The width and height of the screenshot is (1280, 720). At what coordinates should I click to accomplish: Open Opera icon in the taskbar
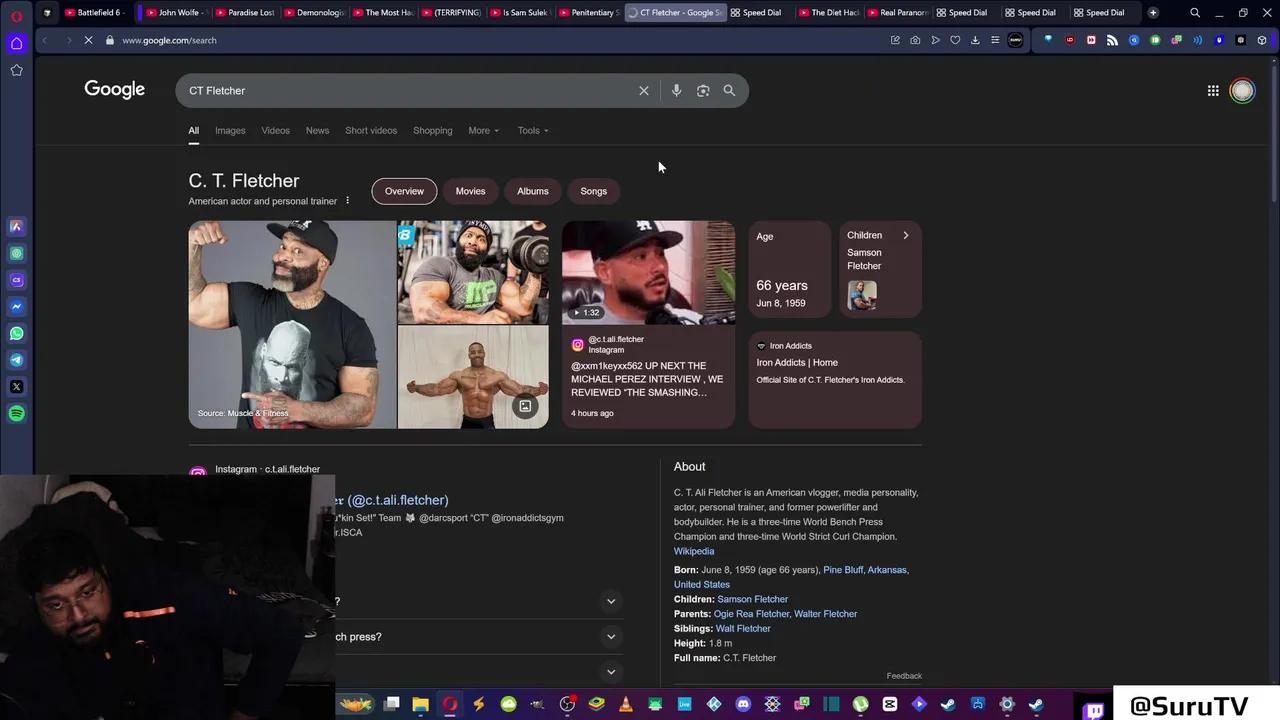coord(450,704)
